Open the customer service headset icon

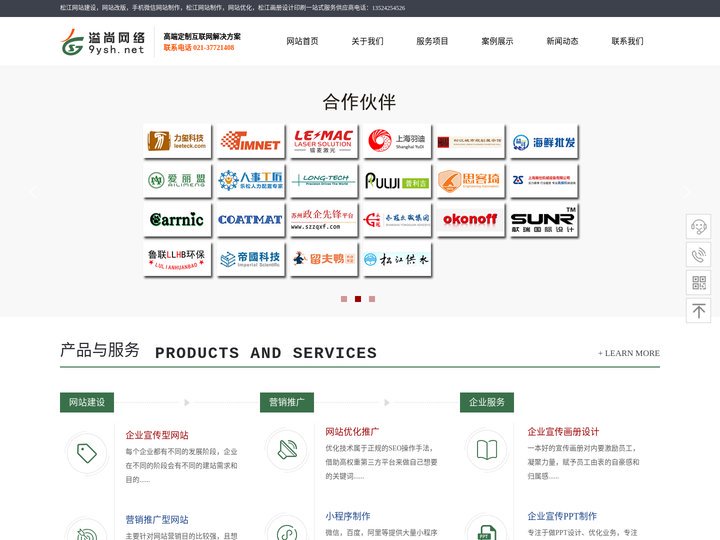click(698, 226)
